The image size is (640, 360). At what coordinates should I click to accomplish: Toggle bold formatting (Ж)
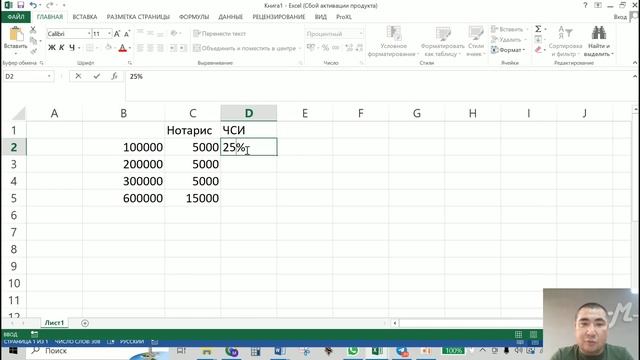coord(52,48)
